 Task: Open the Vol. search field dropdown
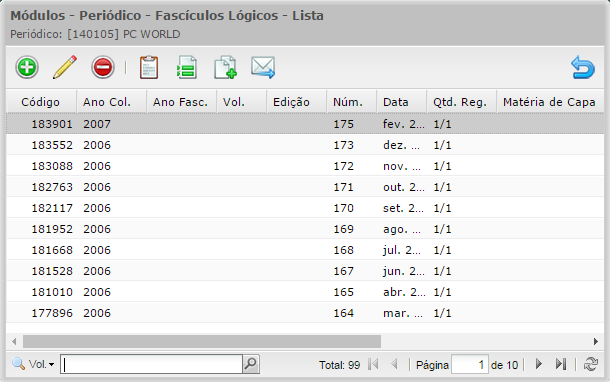(41, 364)
